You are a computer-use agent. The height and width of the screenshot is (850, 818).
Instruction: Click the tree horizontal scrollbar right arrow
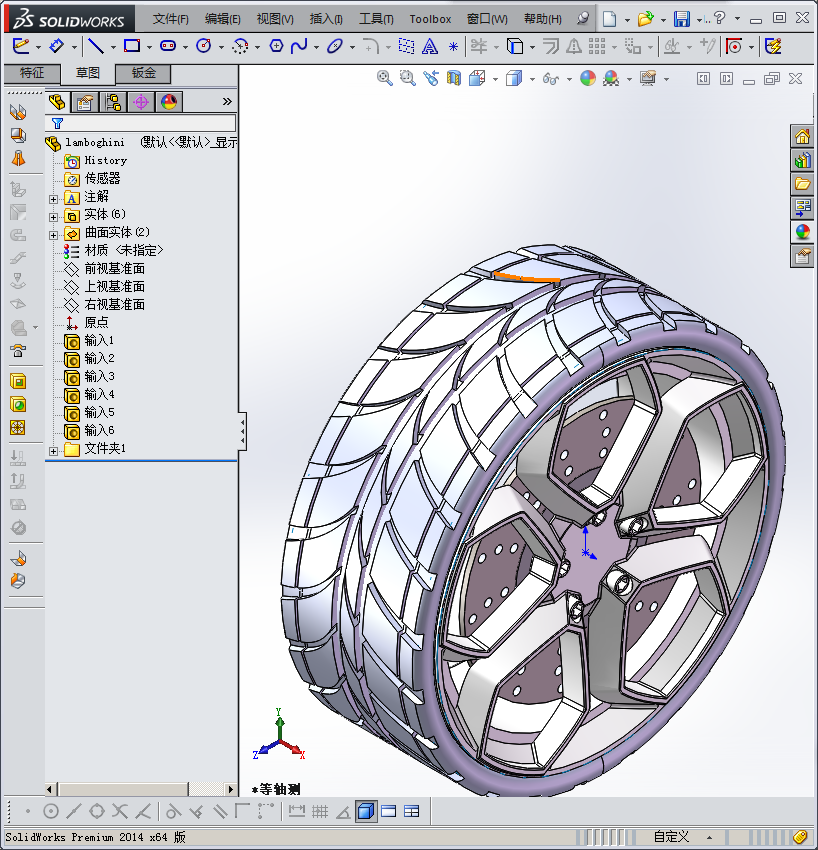(231, 789)
